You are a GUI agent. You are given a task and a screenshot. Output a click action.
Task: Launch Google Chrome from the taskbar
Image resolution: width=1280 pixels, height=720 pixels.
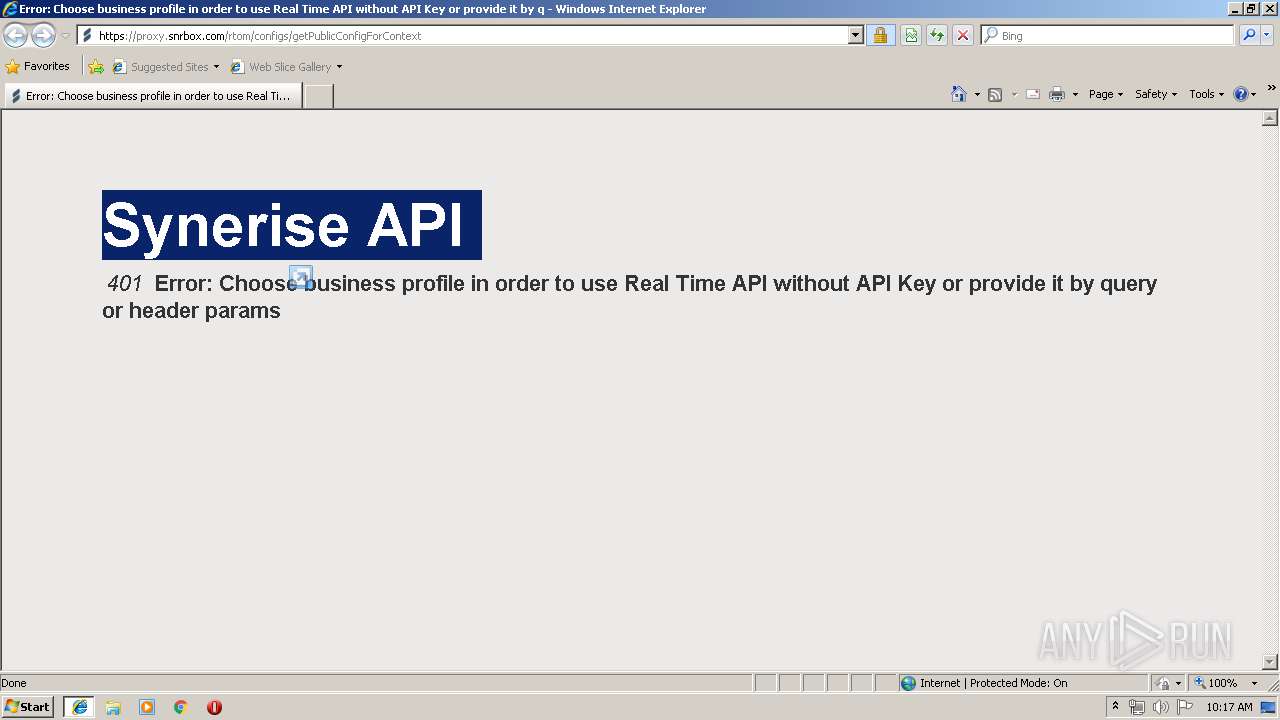pos(181,707)
